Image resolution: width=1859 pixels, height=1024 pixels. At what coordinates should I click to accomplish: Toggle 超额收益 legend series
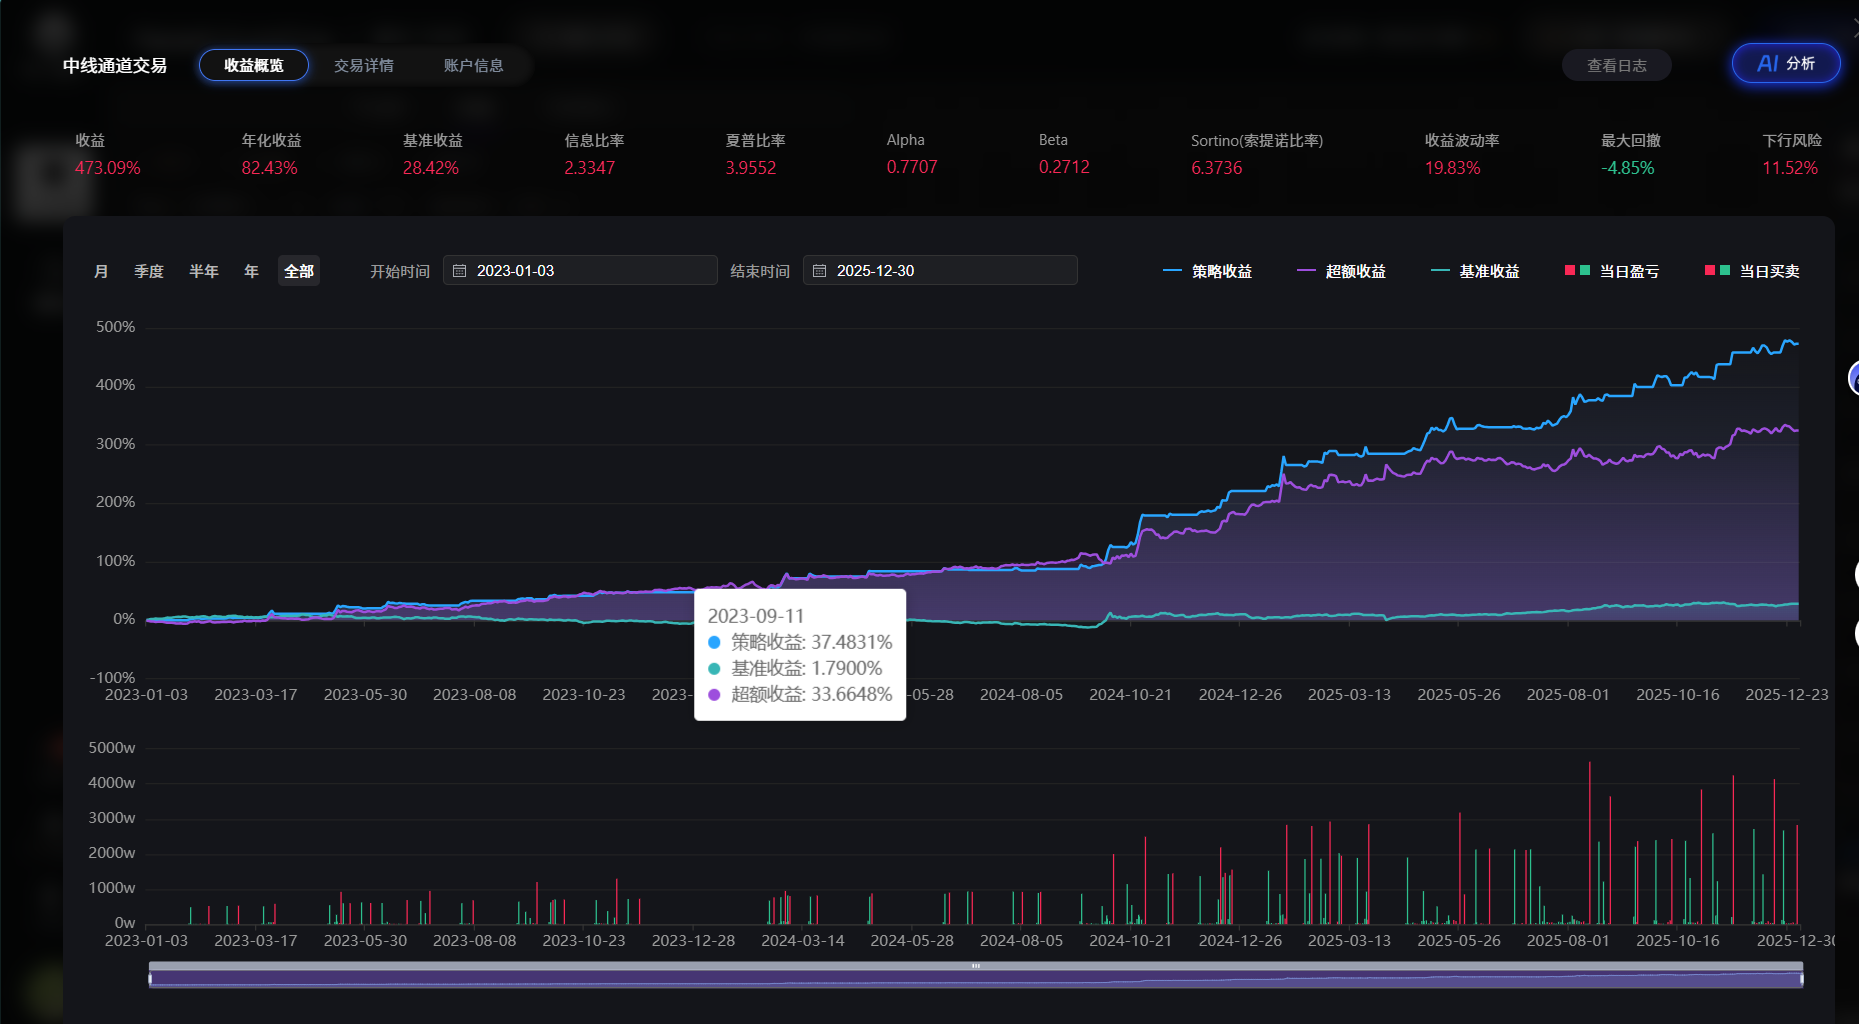point(1341,271)
